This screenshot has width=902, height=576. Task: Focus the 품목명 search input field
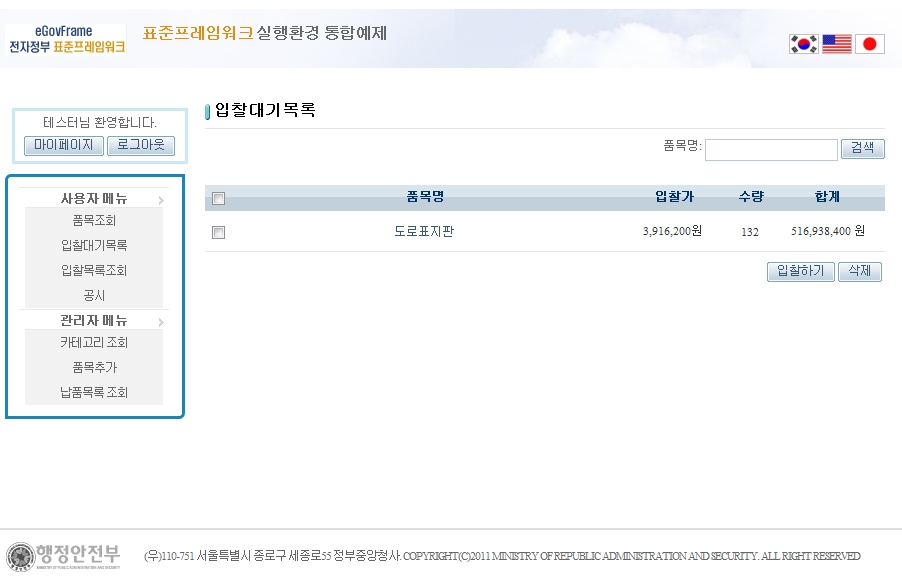click(770, 149)
